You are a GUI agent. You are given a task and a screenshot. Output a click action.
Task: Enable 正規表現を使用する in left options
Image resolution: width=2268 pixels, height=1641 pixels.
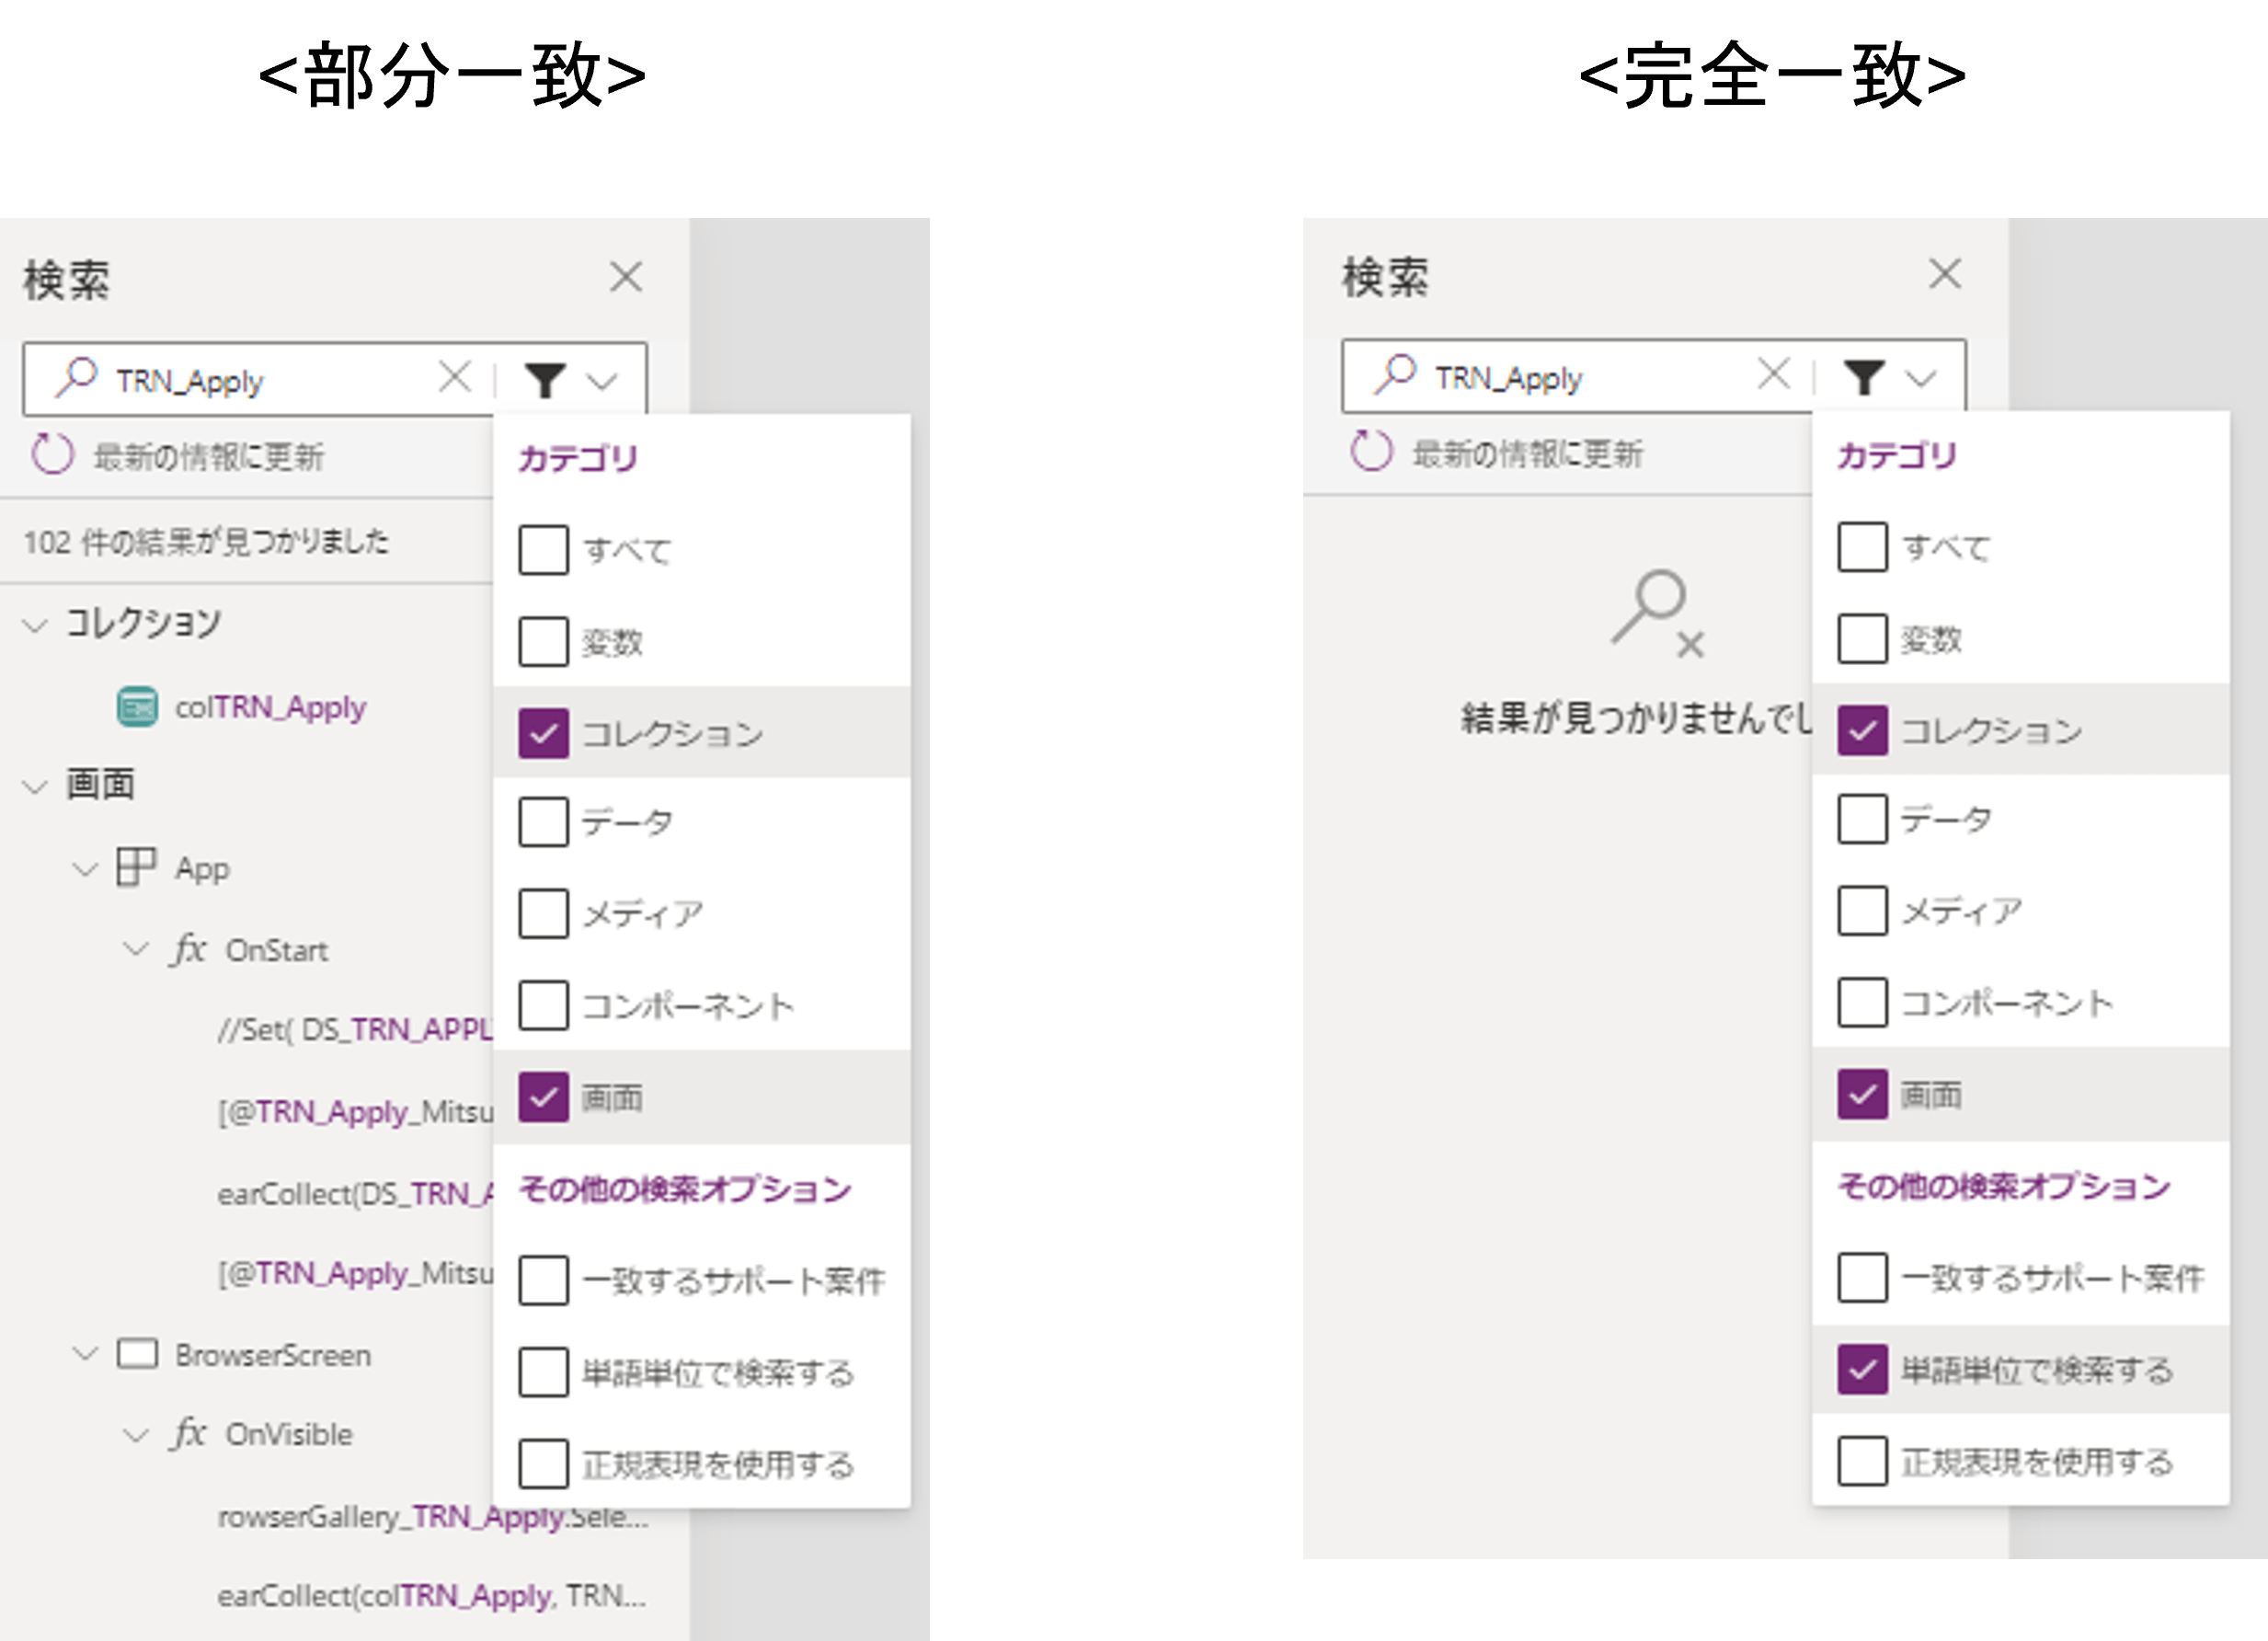point(544,1464)
